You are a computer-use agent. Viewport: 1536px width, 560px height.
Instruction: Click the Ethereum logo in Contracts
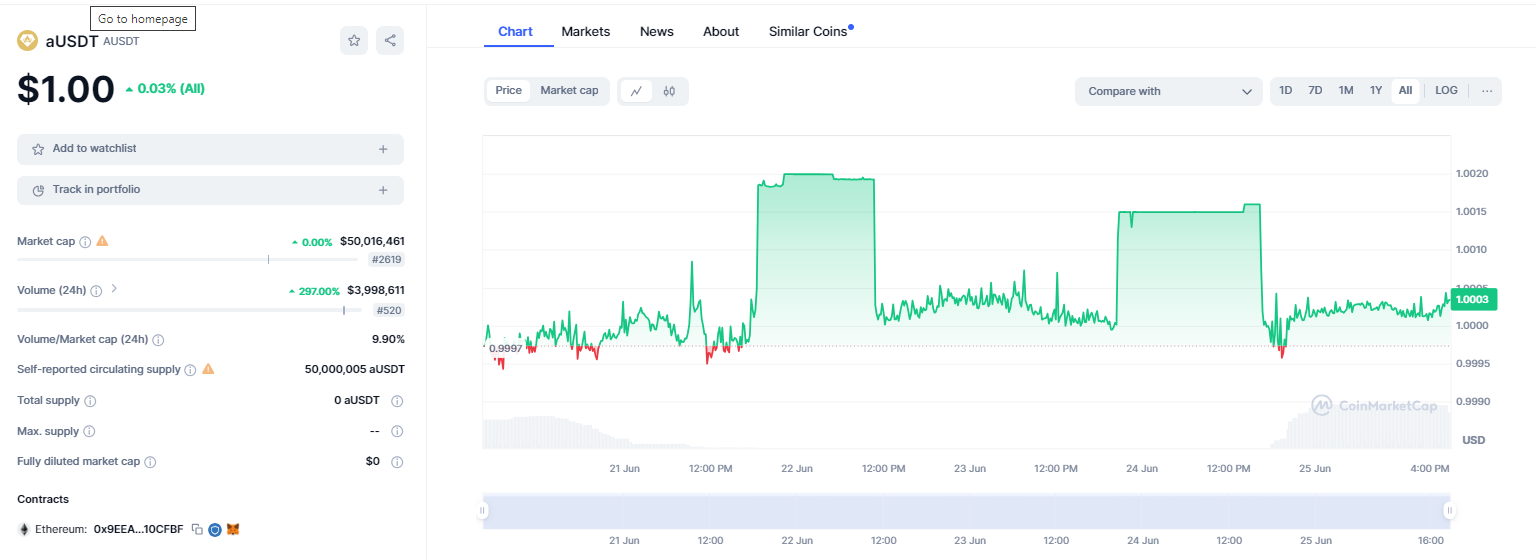pyautogui.click(x=24, y=529)
